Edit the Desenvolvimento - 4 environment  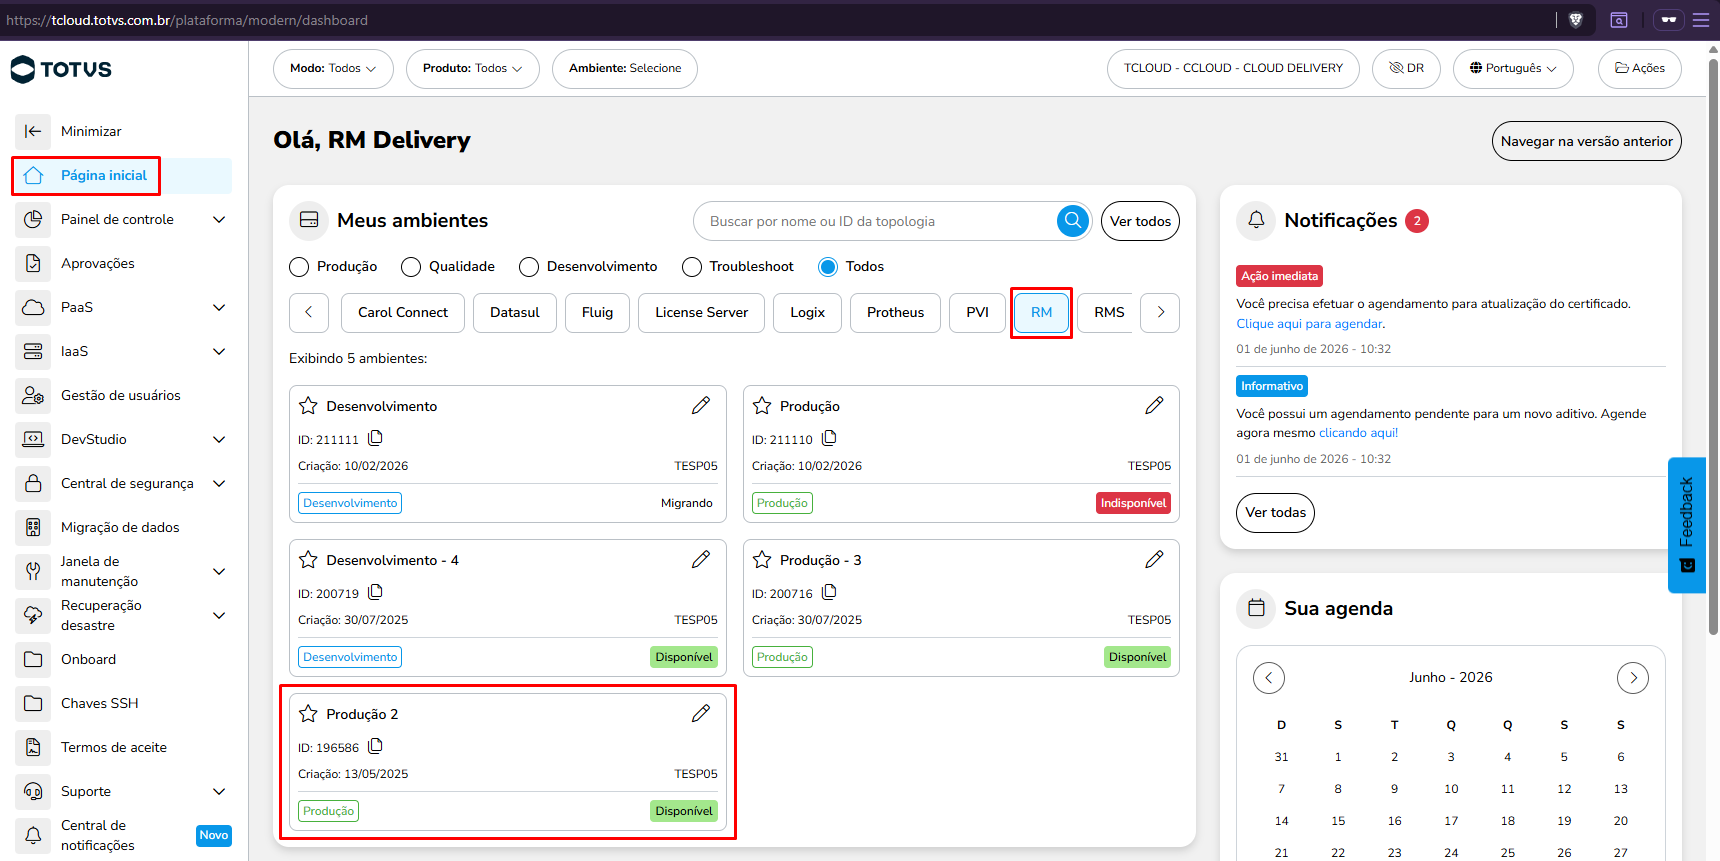(x=701, y=559)
